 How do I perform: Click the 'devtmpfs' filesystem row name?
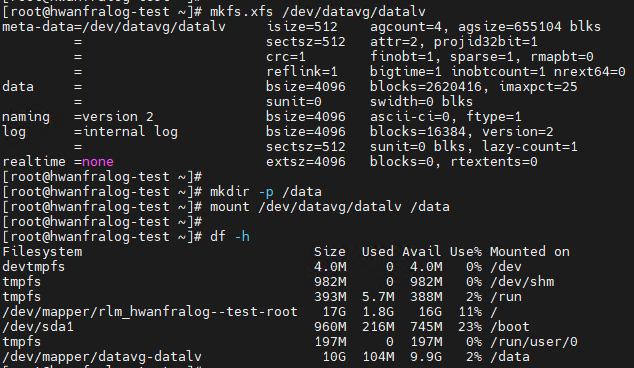[x=34, y=267]
